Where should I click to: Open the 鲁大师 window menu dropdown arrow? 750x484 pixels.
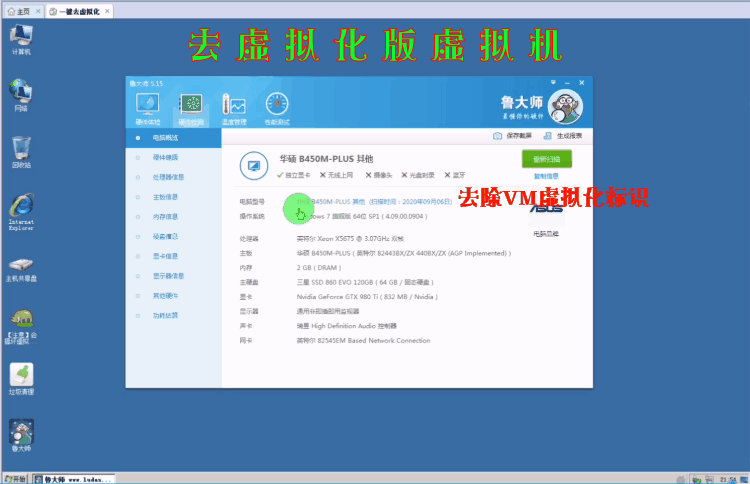[553, 82]
